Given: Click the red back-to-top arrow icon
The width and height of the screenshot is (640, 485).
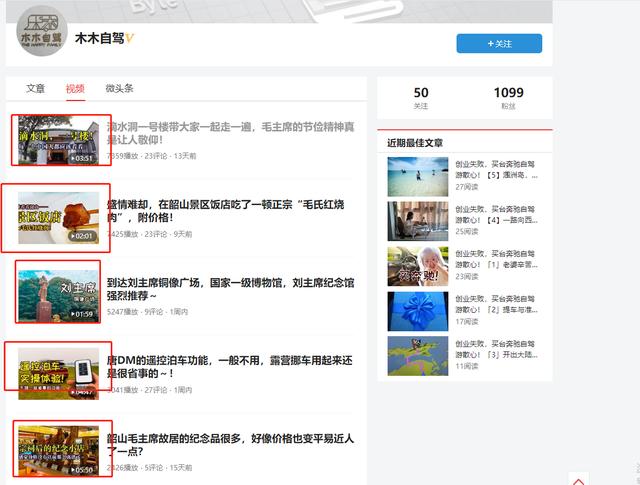Looking at the screenshot, I should point(578,479).
